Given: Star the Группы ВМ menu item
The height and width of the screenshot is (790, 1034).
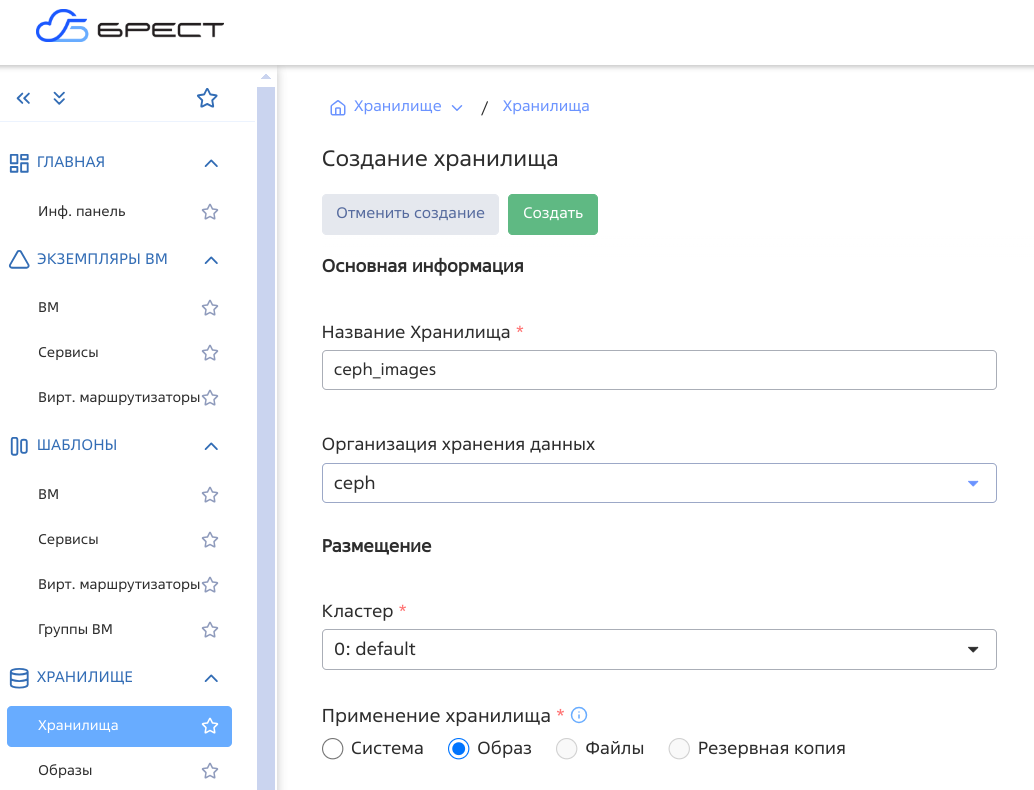Looking at the screenshot, I should coord(210,630).
